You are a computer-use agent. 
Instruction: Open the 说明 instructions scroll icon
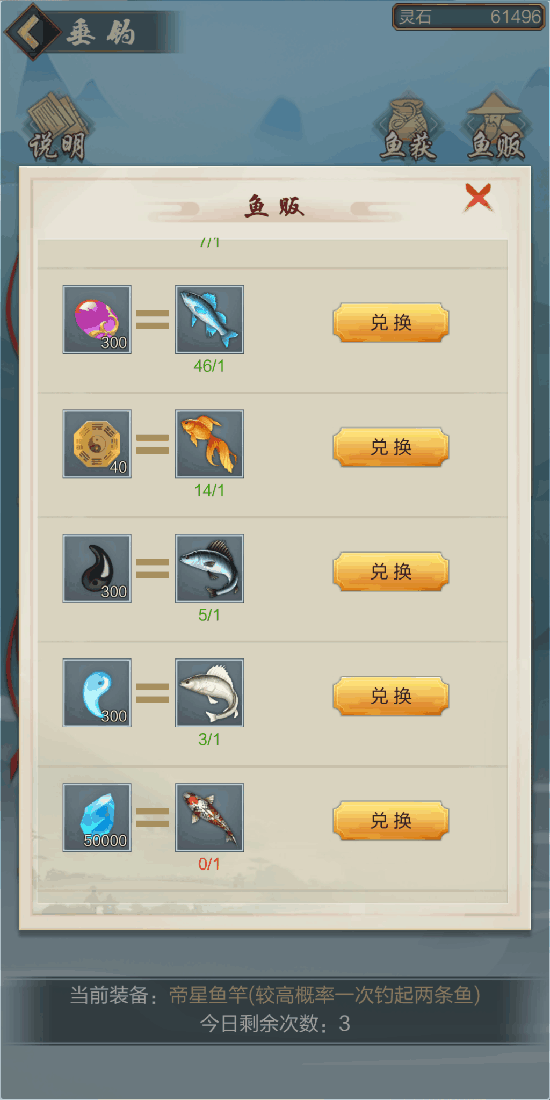(x=56, y=128)
